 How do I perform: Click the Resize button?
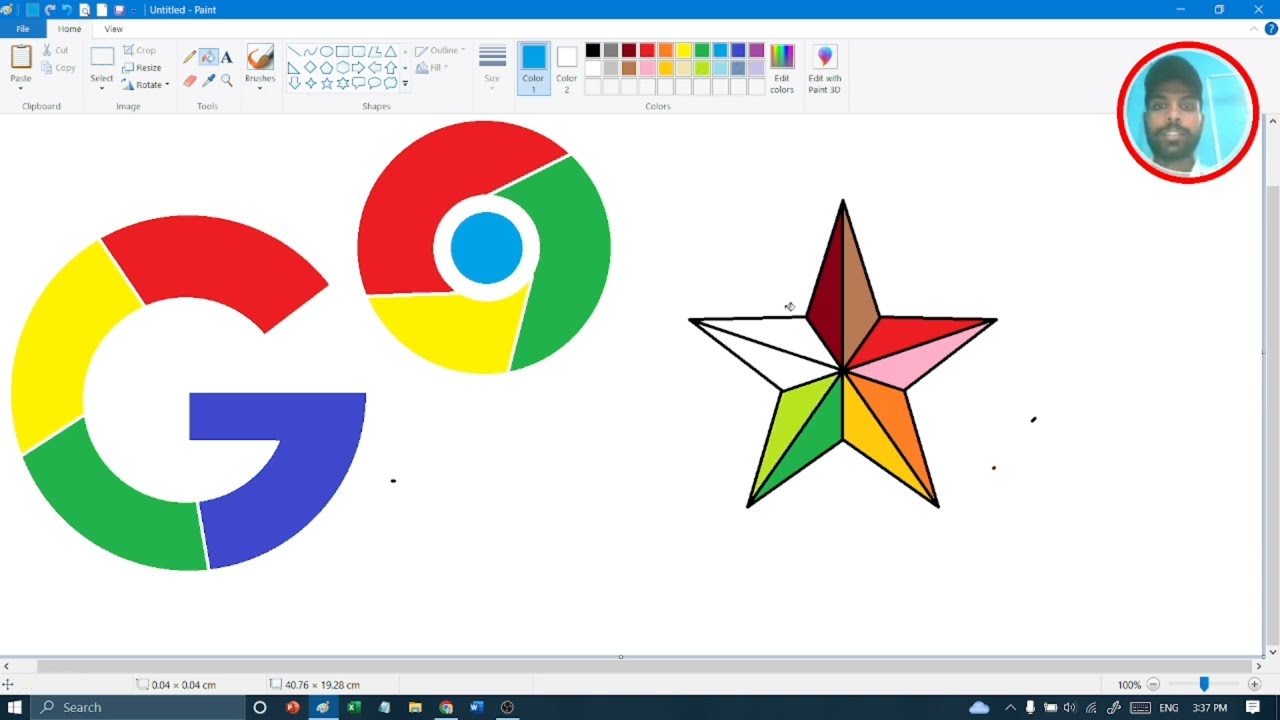click(142, 67)
